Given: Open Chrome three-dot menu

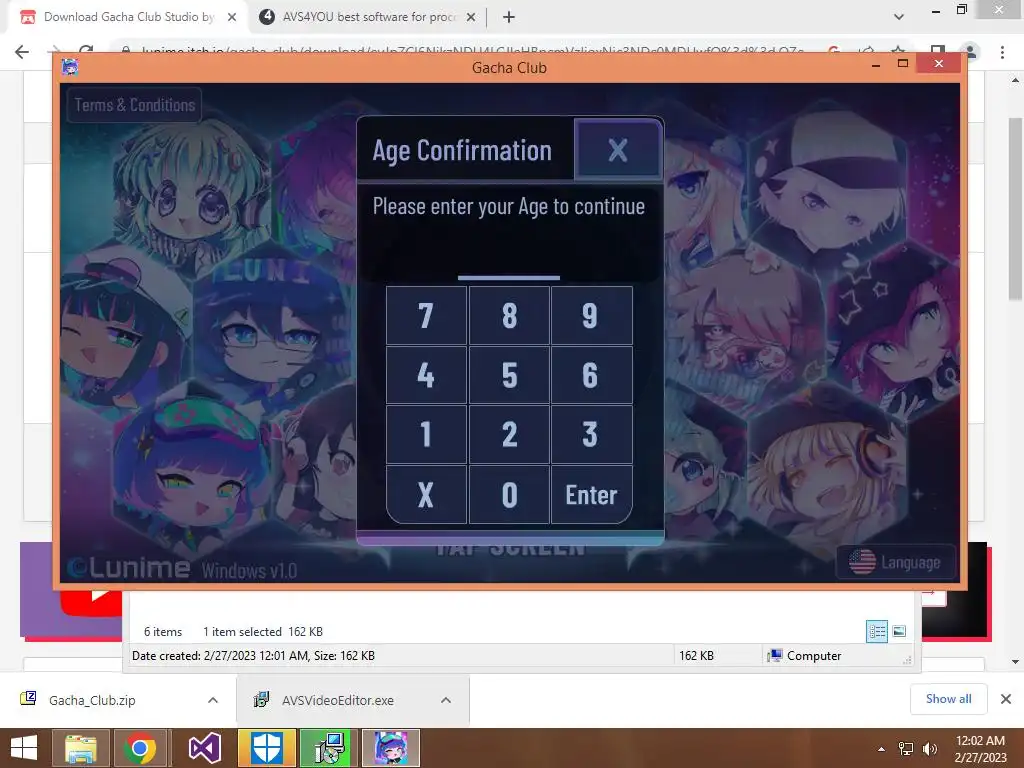Looking at the screenshot, I should click(1002, 52).
